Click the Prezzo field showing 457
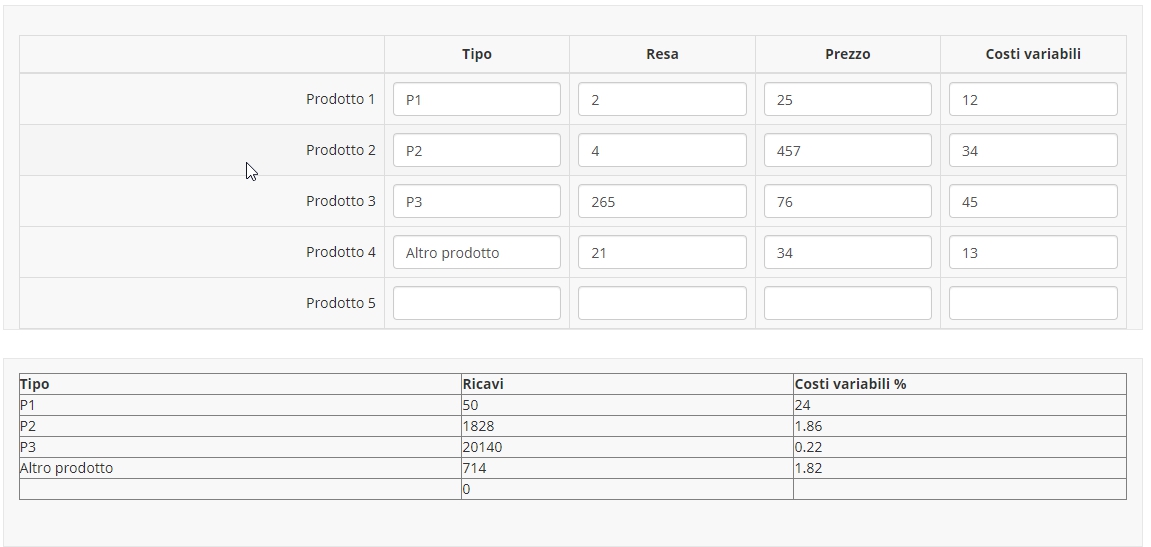Viewport: 1151px width, 547px height. pos(847,150)
